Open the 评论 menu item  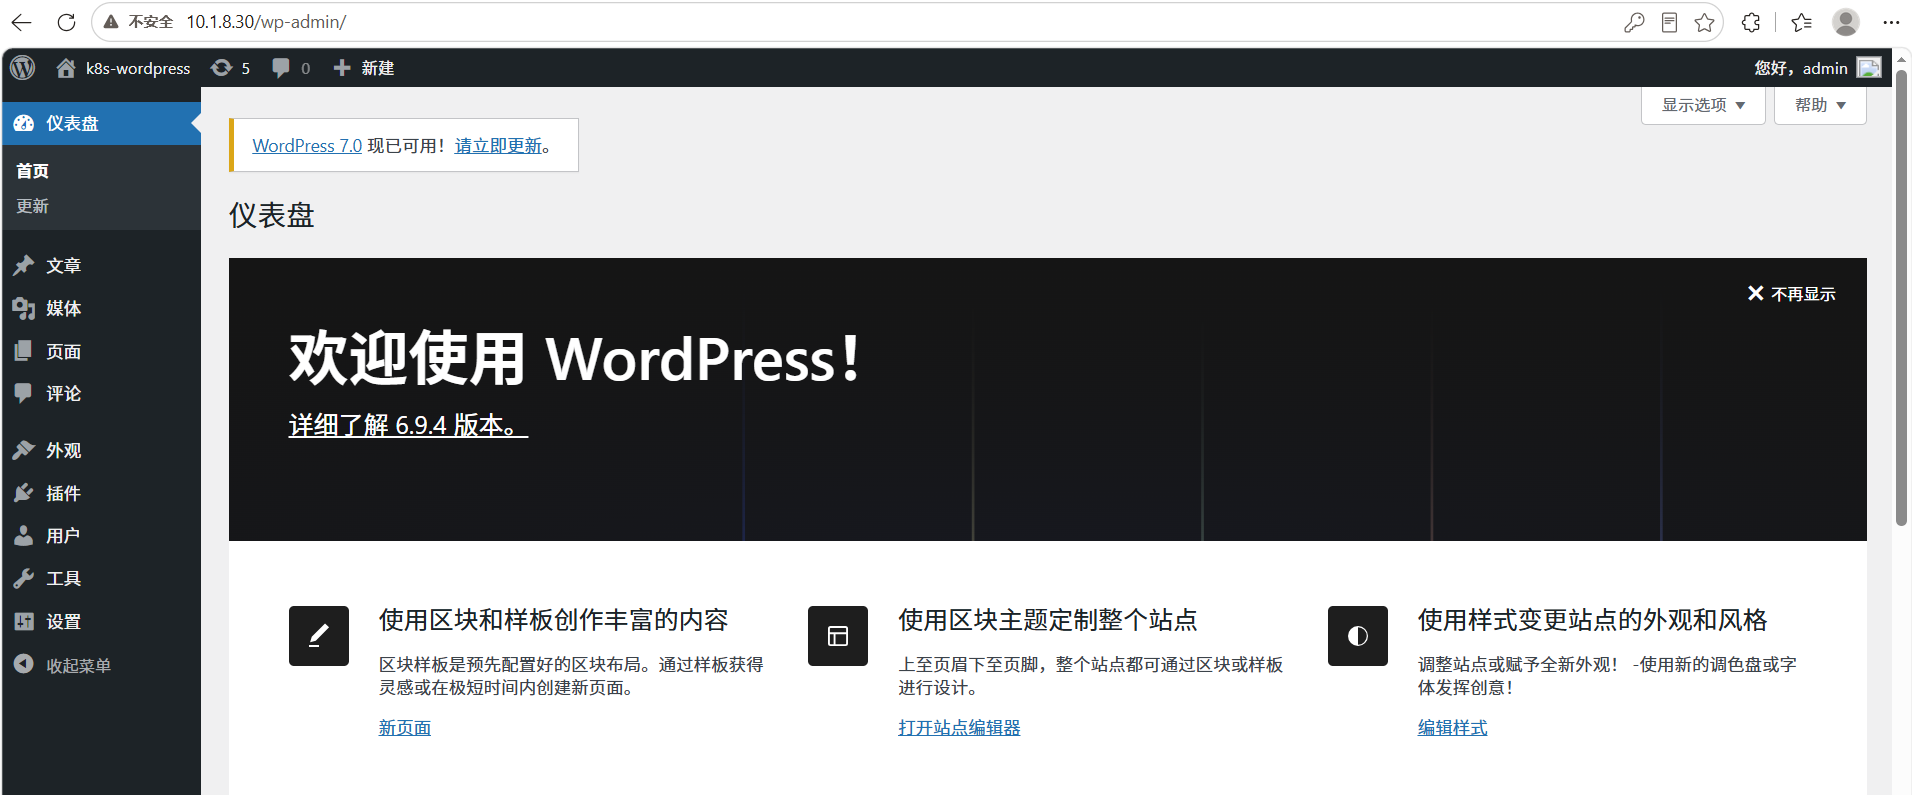101,393
